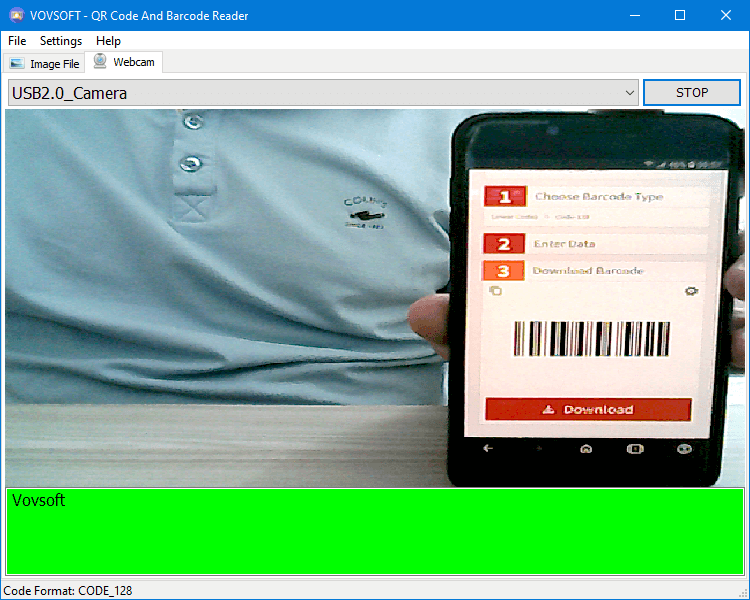
Task: Click the gear icon above the barcode
Action: [x=691, y=291]
